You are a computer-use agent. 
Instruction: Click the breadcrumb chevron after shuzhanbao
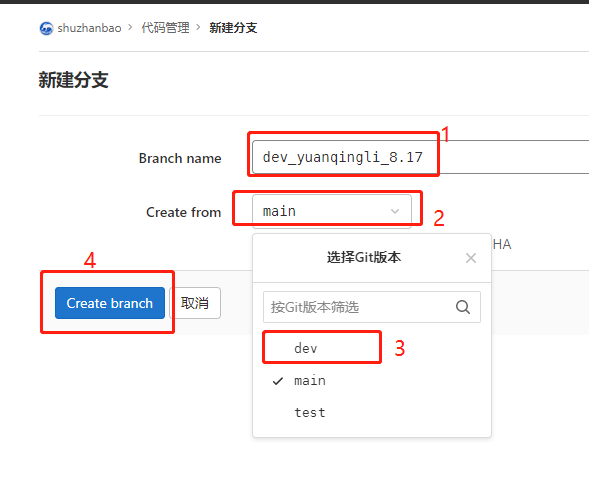click(130, 27)
